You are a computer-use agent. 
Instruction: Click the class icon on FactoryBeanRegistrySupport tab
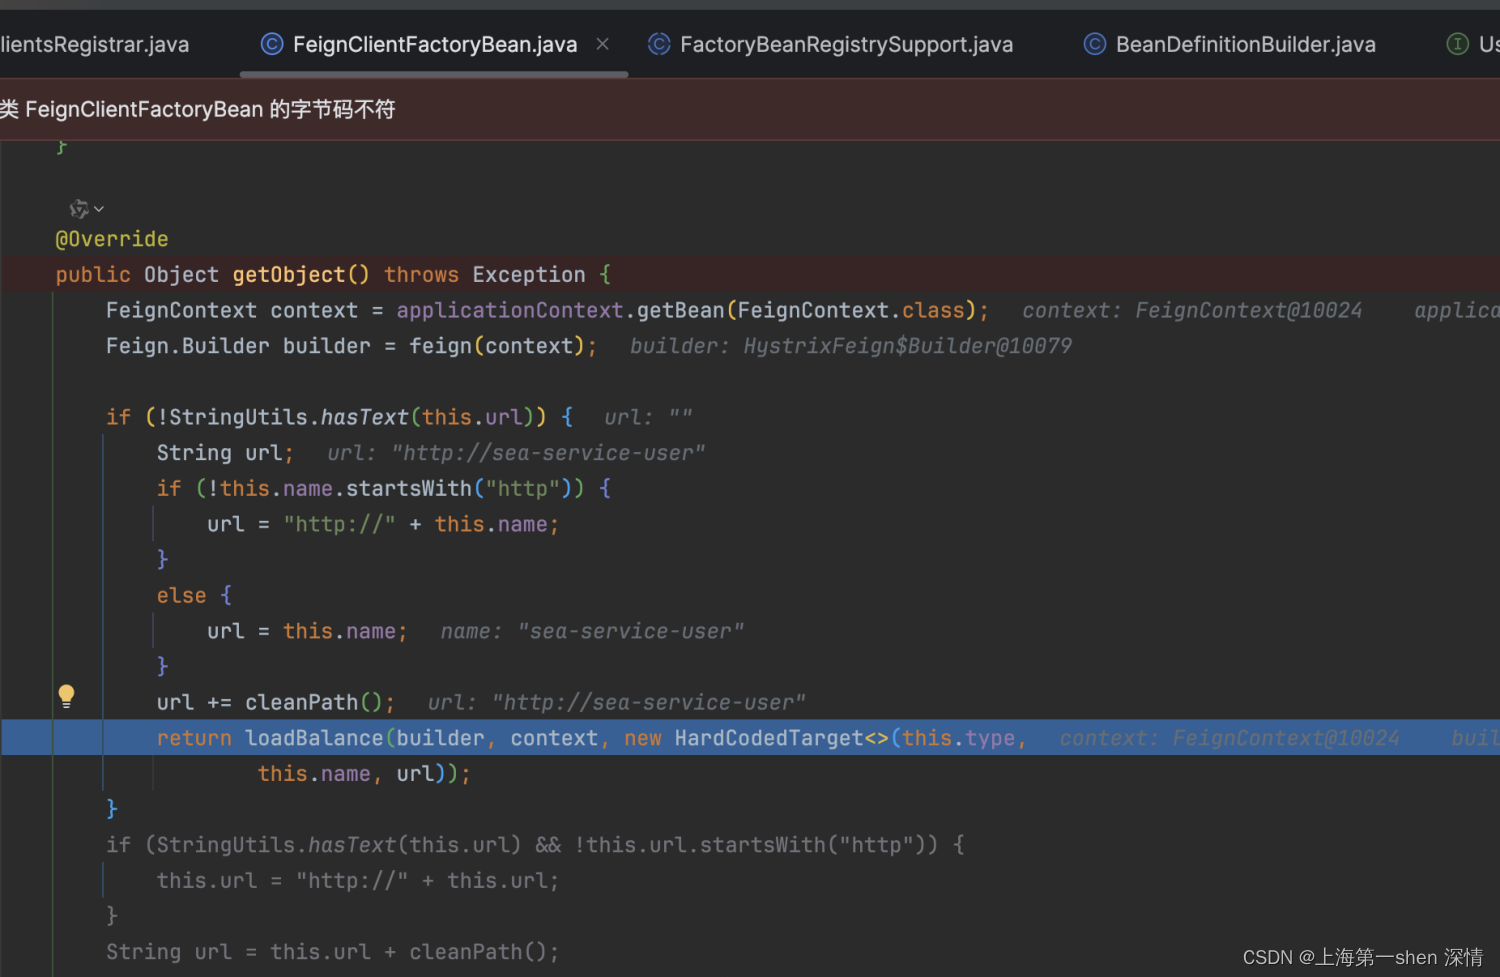(x=659, y=44)
